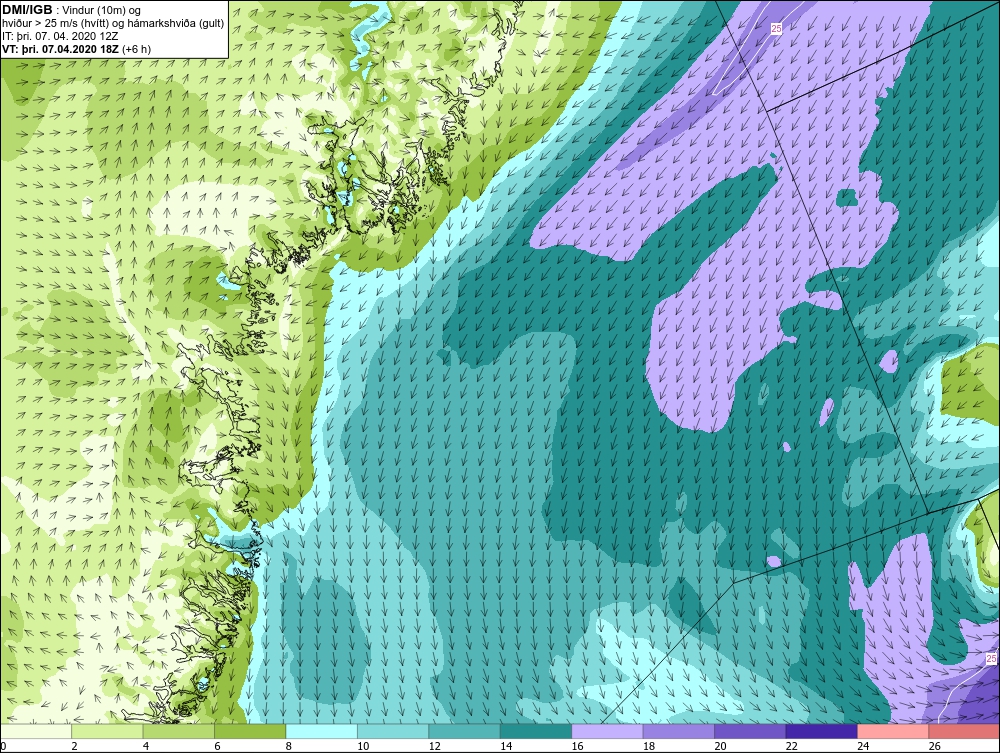Click the legend scale number "6"
The image size is (1000, 753).
[x=217, y=746]
